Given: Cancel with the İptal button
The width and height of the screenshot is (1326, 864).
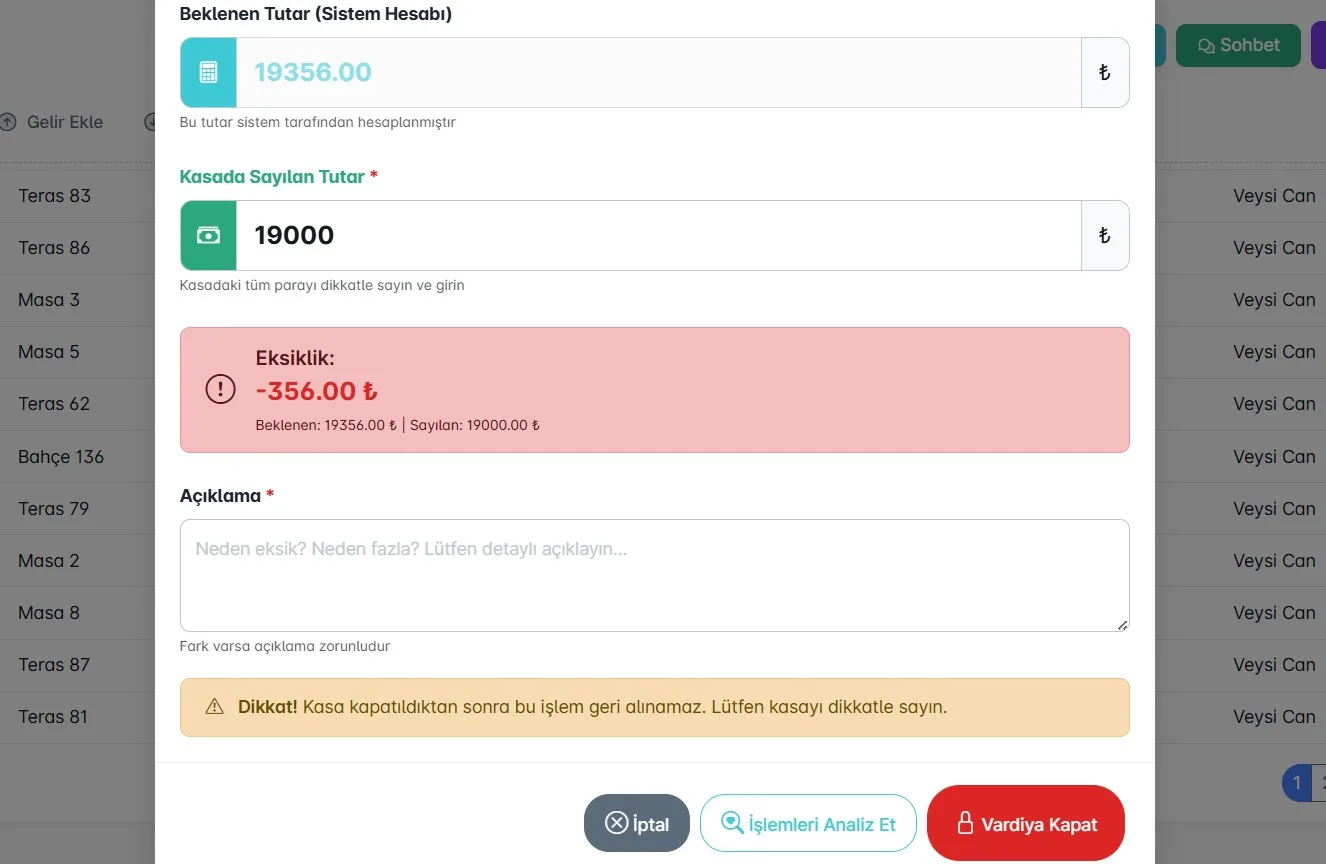Looking at the screenshot, I should (637, 823).
